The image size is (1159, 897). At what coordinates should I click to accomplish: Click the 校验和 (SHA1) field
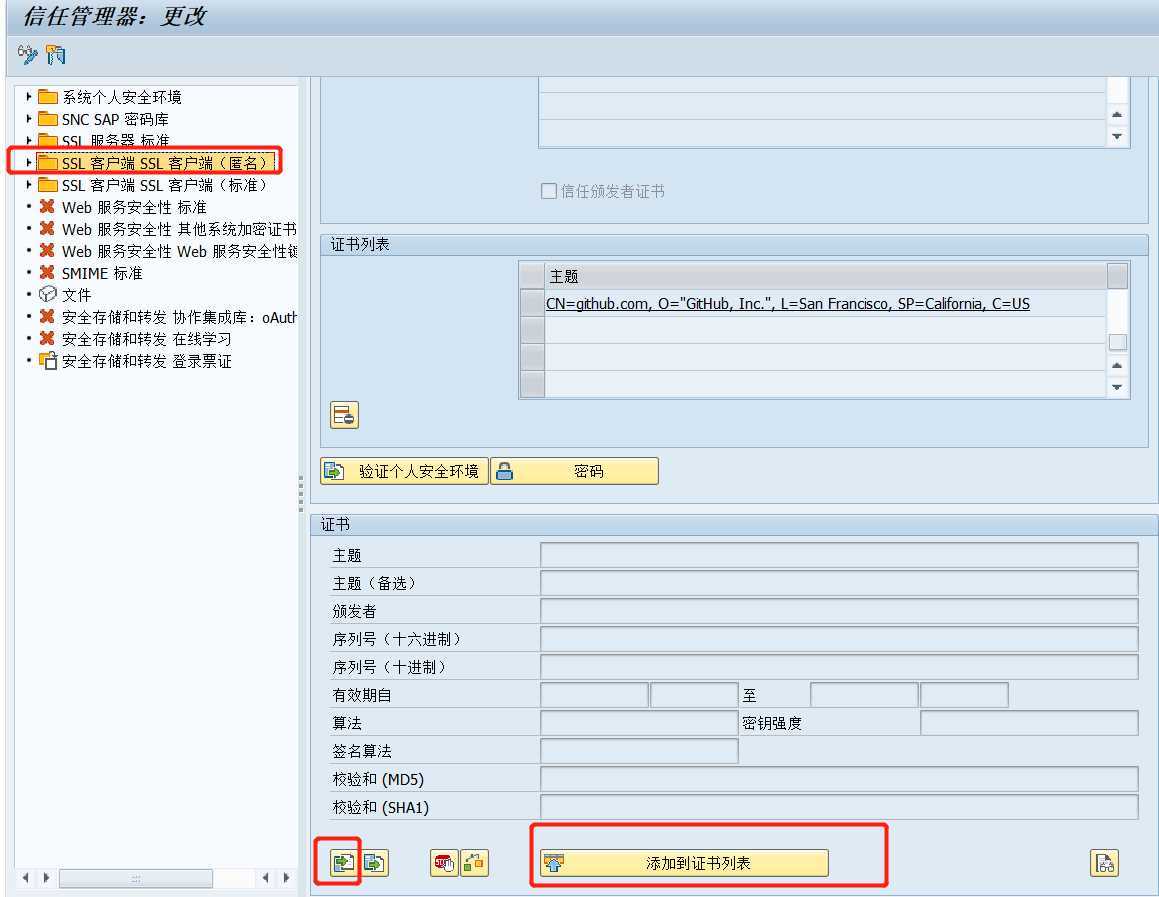[x=839, y=808]
